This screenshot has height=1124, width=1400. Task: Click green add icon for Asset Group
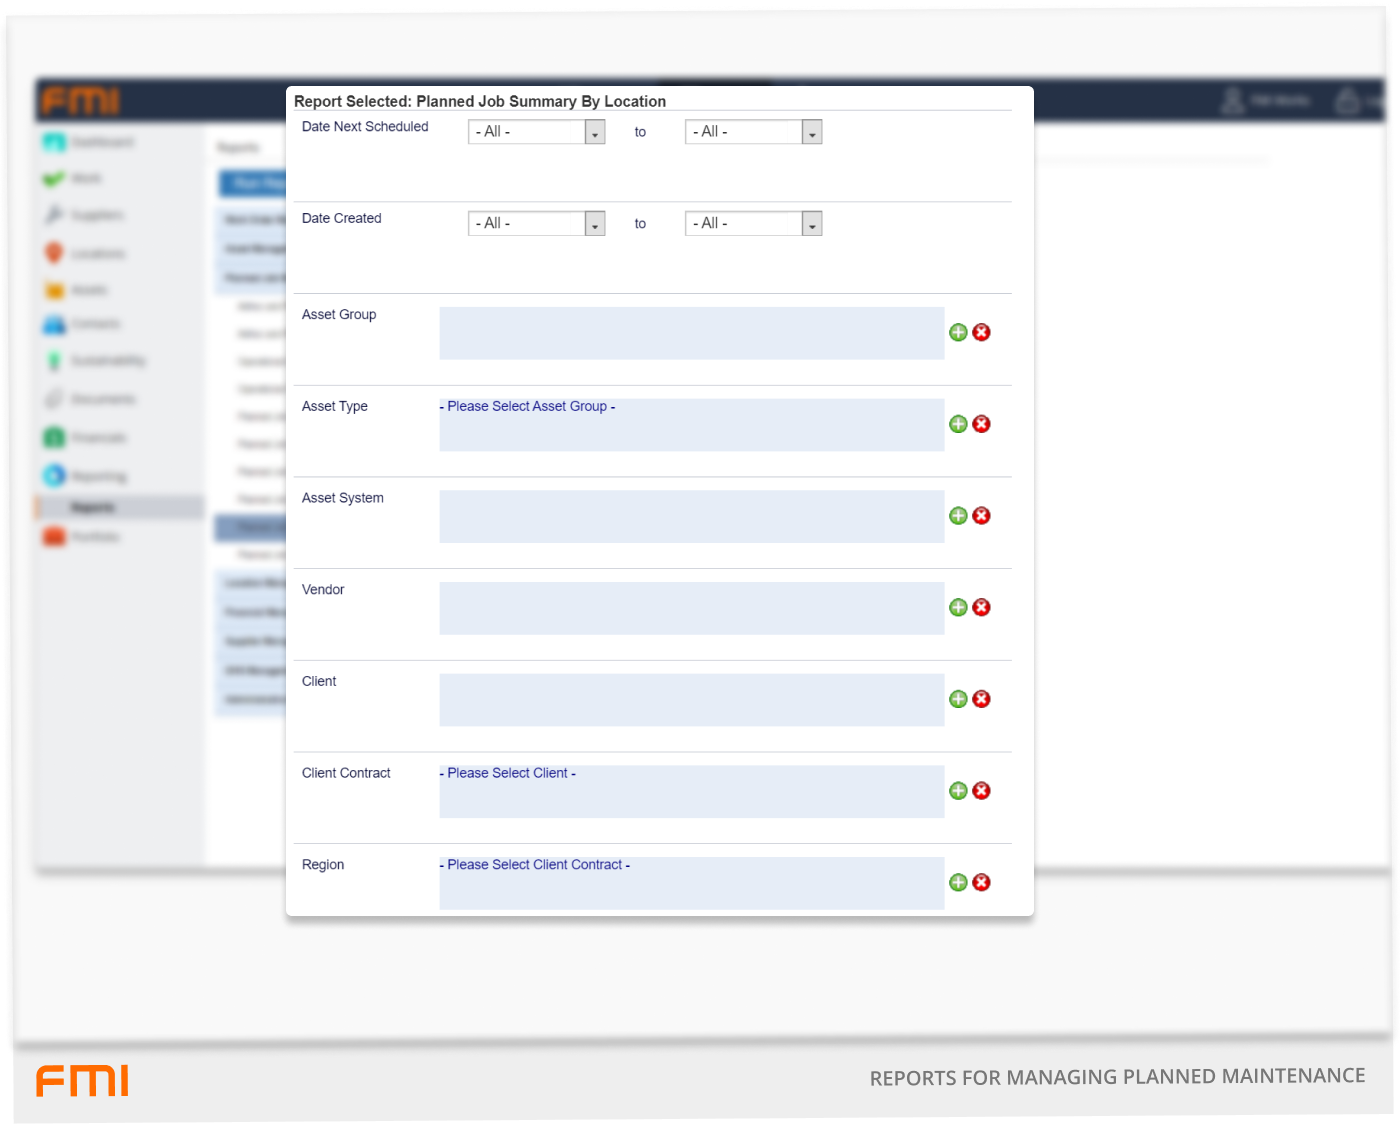[x=958, y=332]
